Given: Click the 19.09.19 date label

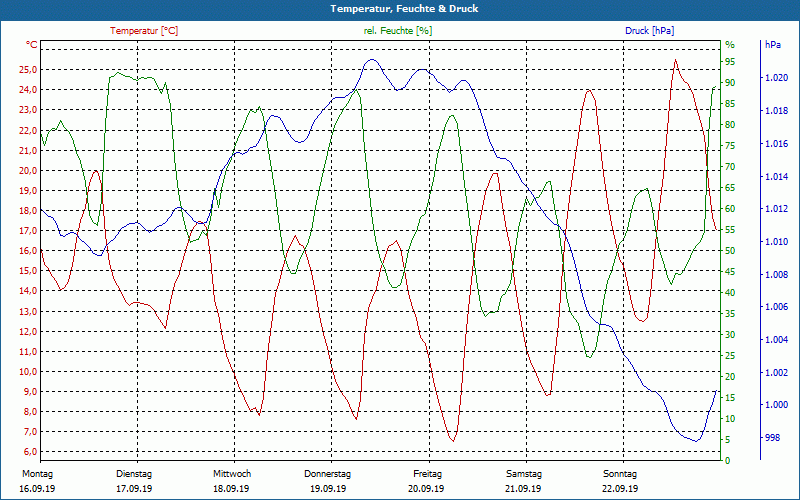Looking at the screenshot, I should (328, 489).
